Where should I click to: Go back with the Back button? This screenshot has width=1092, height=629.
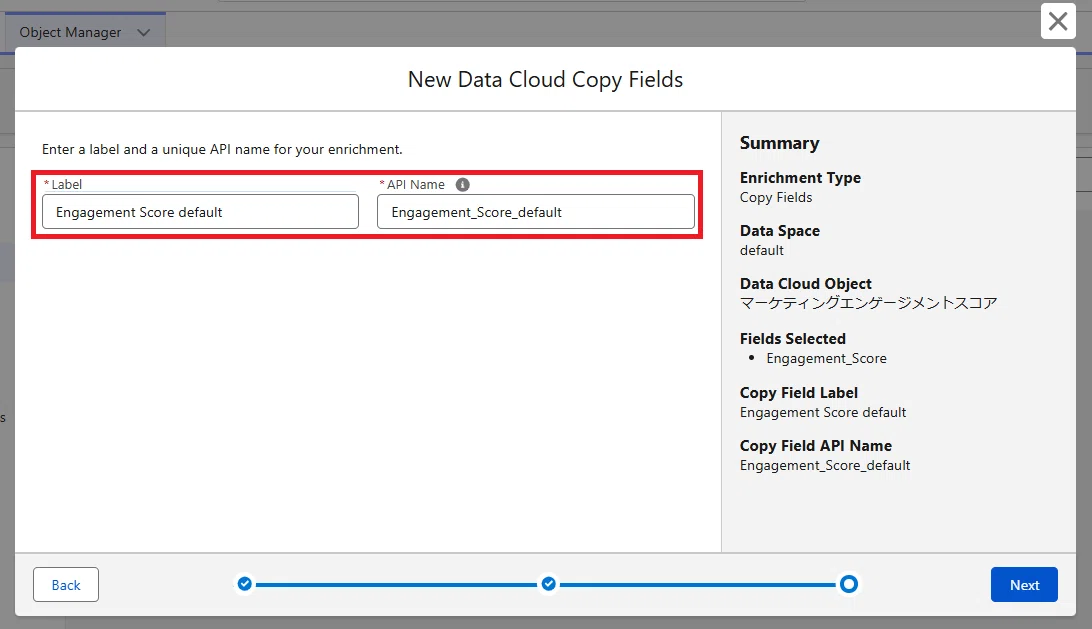[x=66, y=584]
